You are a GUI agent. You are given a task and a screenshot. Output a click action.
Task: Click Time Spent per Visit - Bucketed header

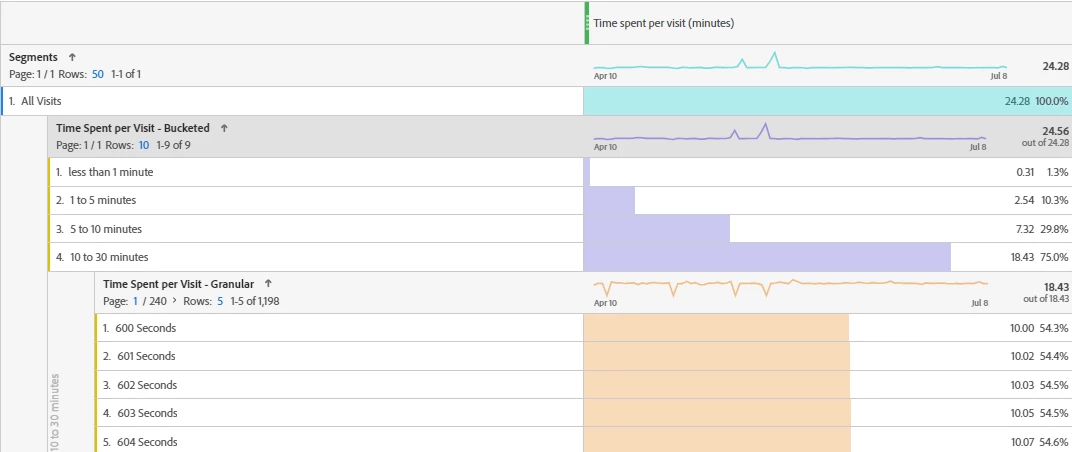pyautogui.click(x=133, y=128)
